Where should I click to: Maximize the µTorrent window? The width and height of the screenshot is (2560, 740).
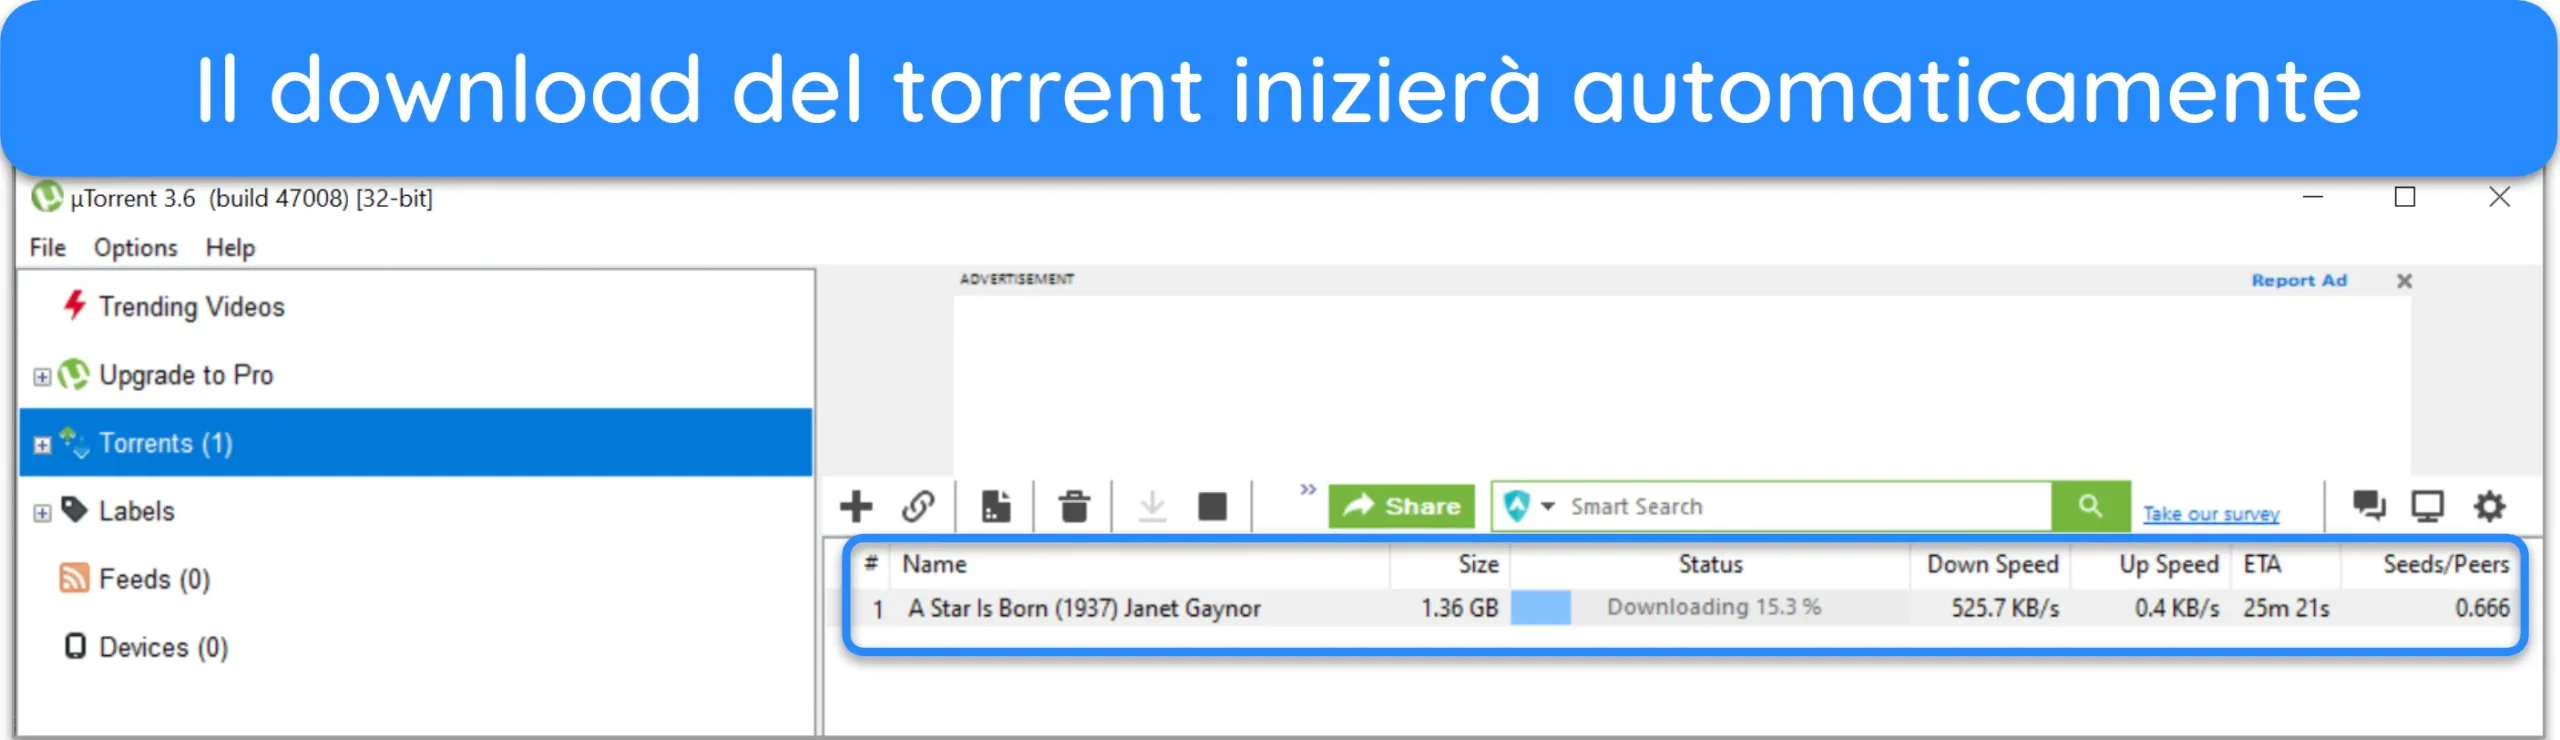[x=2405, y=197]
